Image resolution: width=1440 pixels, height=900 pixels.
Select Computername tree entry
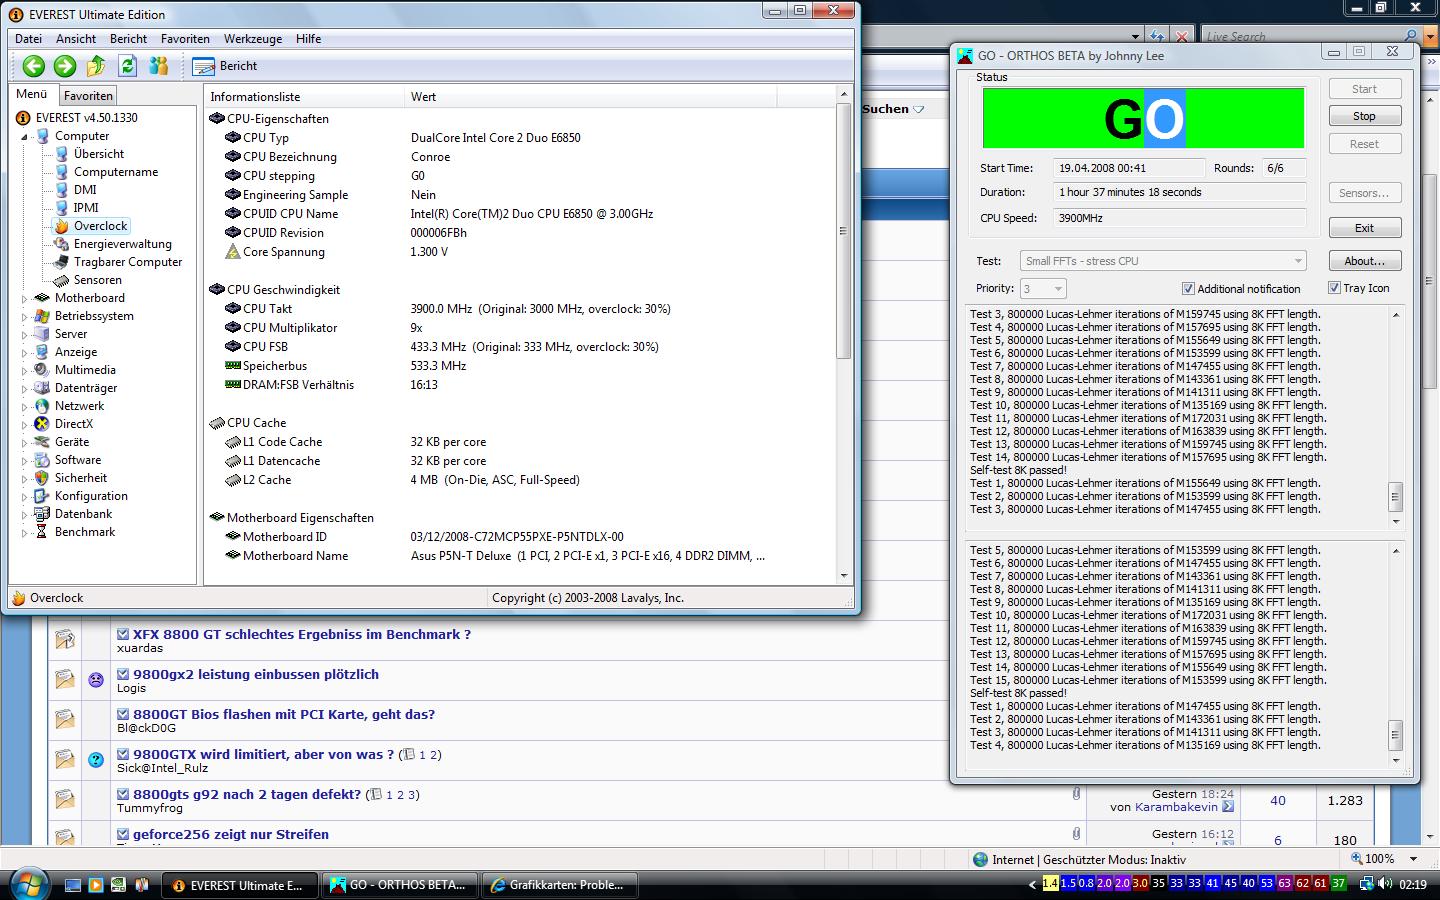116,172
